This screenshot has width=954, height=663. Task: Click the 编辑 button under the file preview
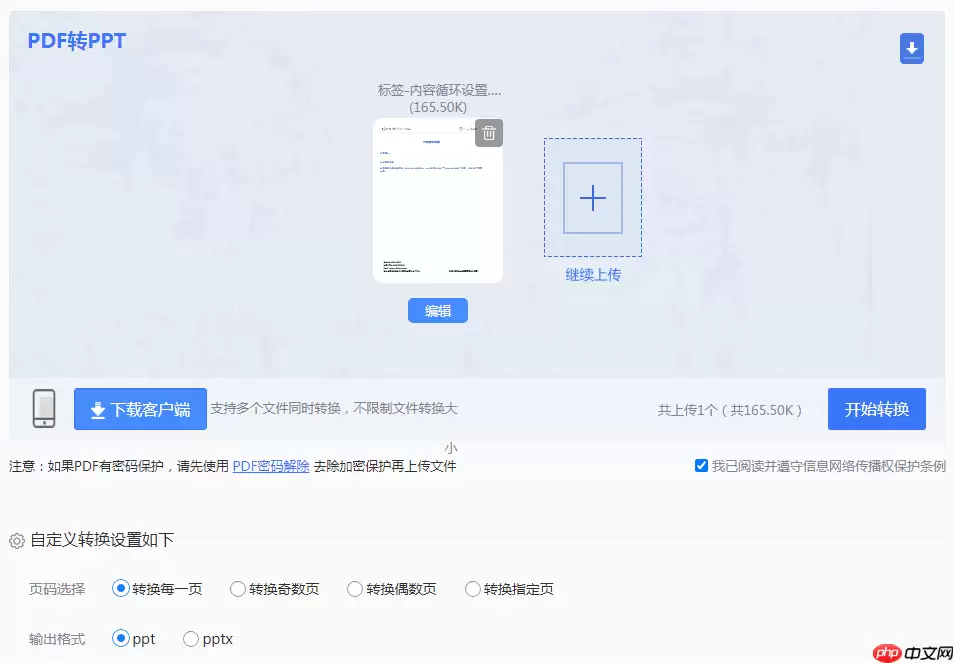coord(437,310)
